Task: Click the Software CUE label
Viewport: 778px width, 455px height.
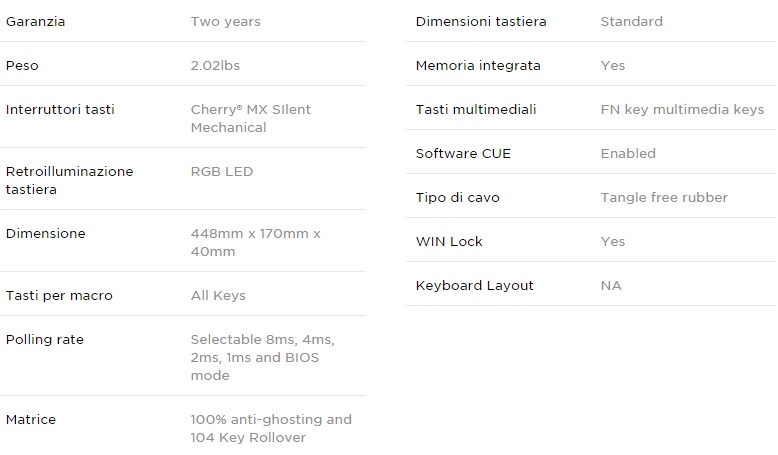Action: point(463,153)
